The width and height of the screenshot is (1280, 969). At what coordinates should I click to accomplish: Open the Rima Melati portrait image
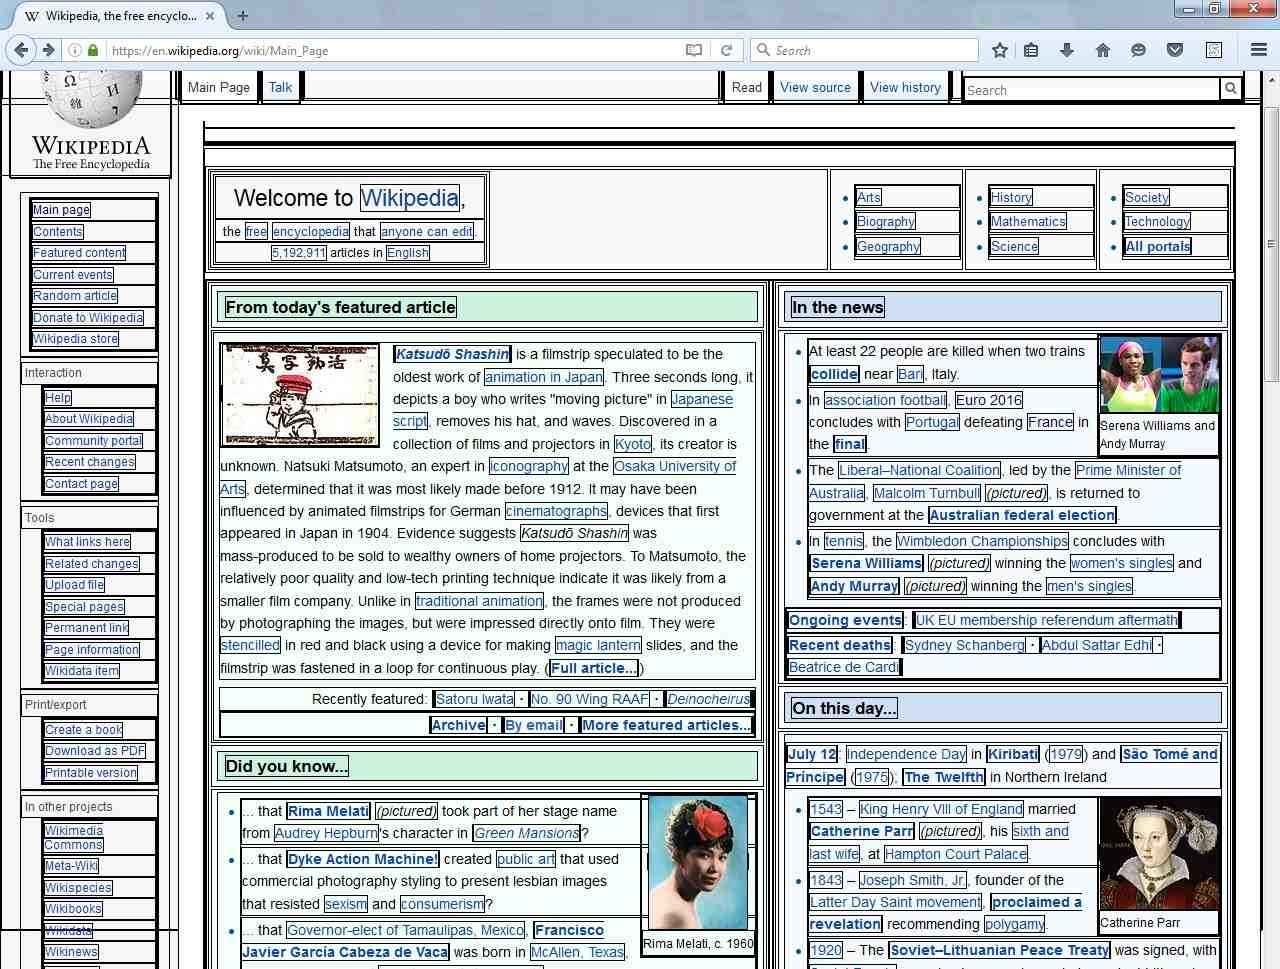coord(698,862)
